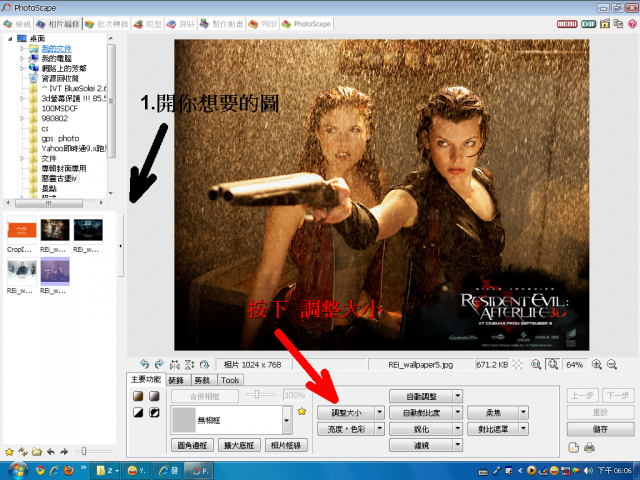The image size is (640, 480).
Task: Toggle thumbnail panel collapse handle
Action: click(x=120, y=246)
